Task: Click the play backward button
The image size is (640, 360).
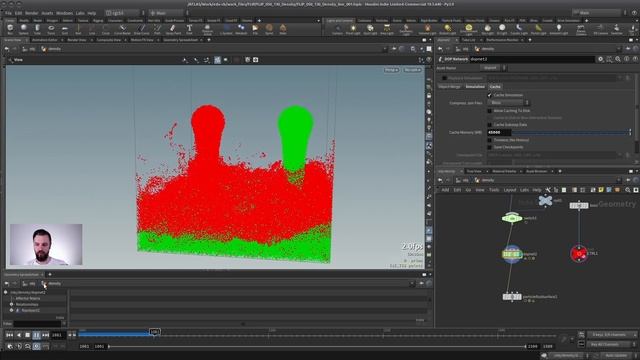Action: click(x=18, y=335)
